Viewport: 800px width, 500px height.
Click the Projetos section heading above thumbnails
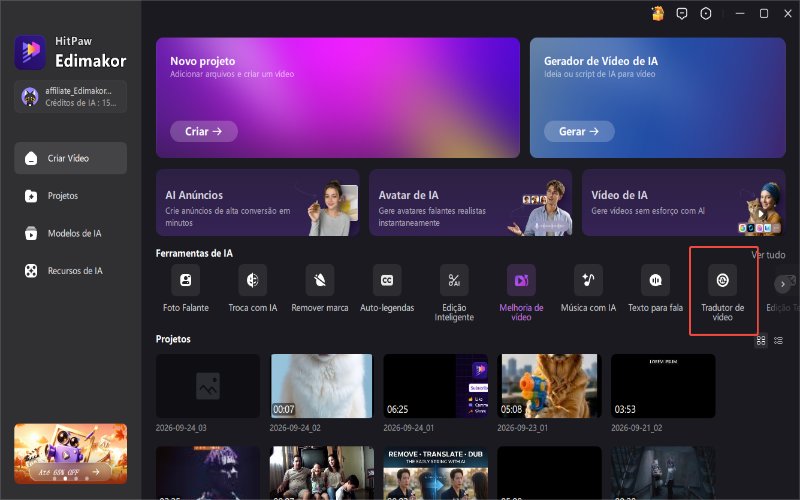tap(173, 339)
